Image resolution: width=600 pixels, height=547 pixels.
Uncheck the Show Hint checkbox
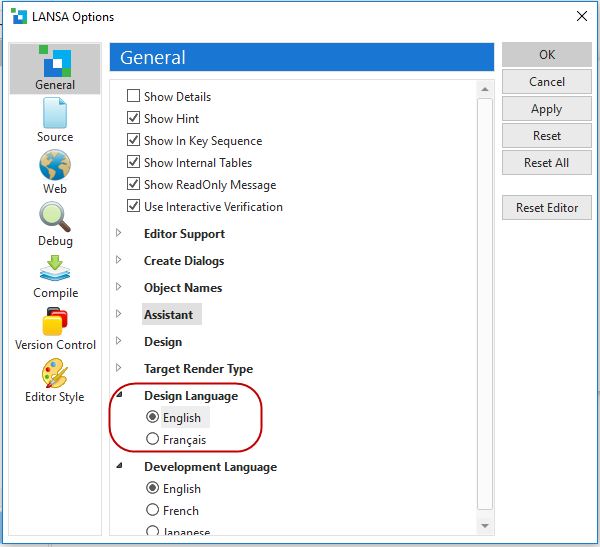point(134,119)
